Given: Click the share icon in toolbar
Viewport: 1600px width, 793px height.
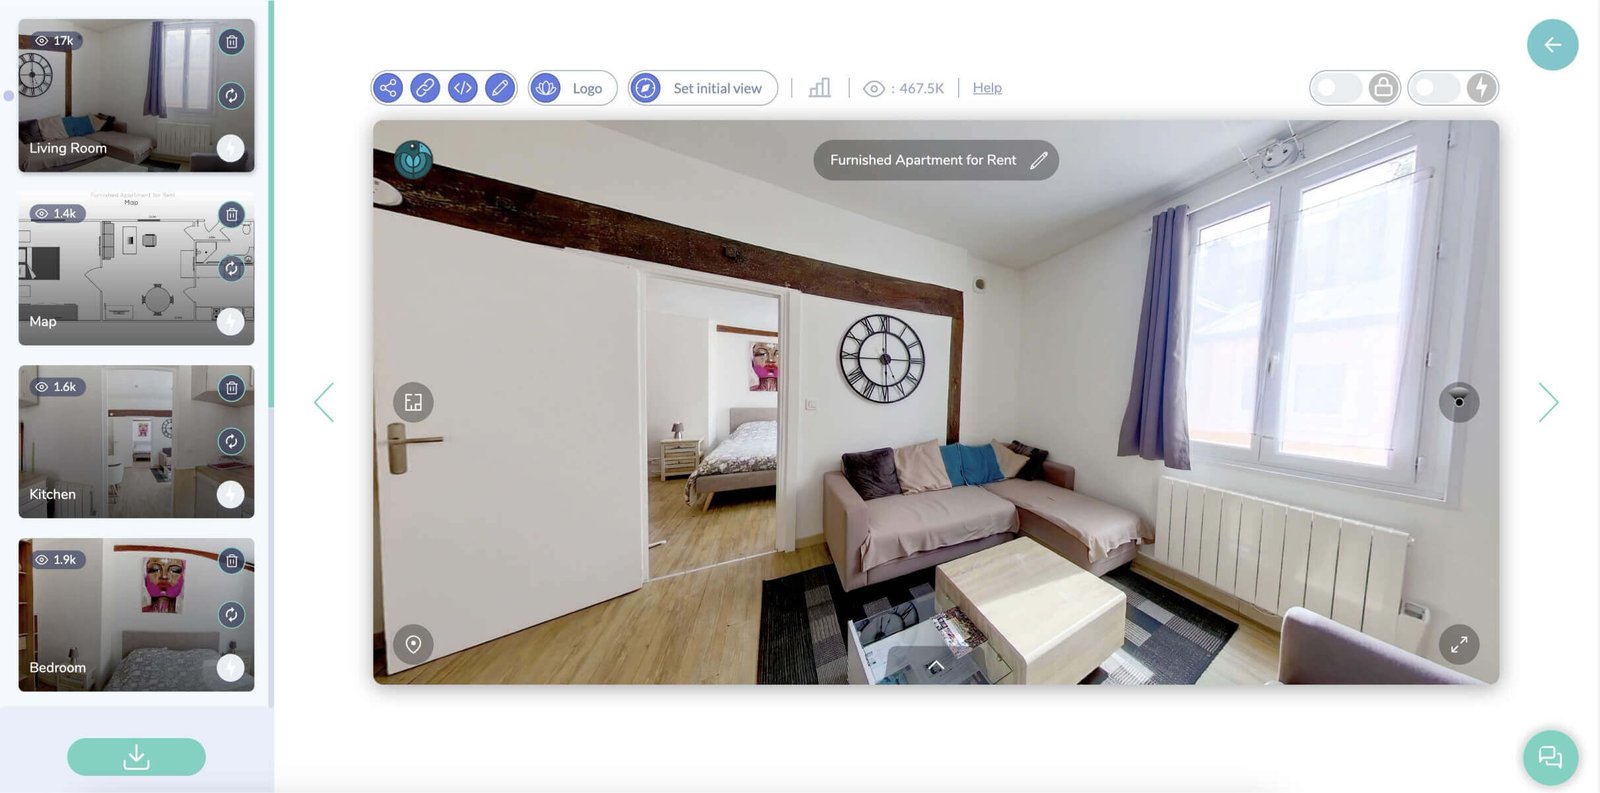Looking at the screenshot, I should pos(388,88).
